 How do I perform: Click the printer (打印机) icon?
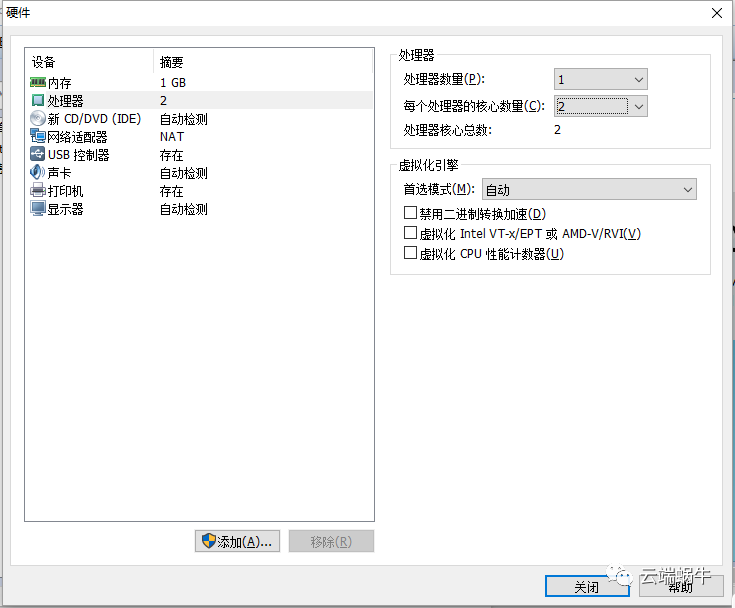38,190
